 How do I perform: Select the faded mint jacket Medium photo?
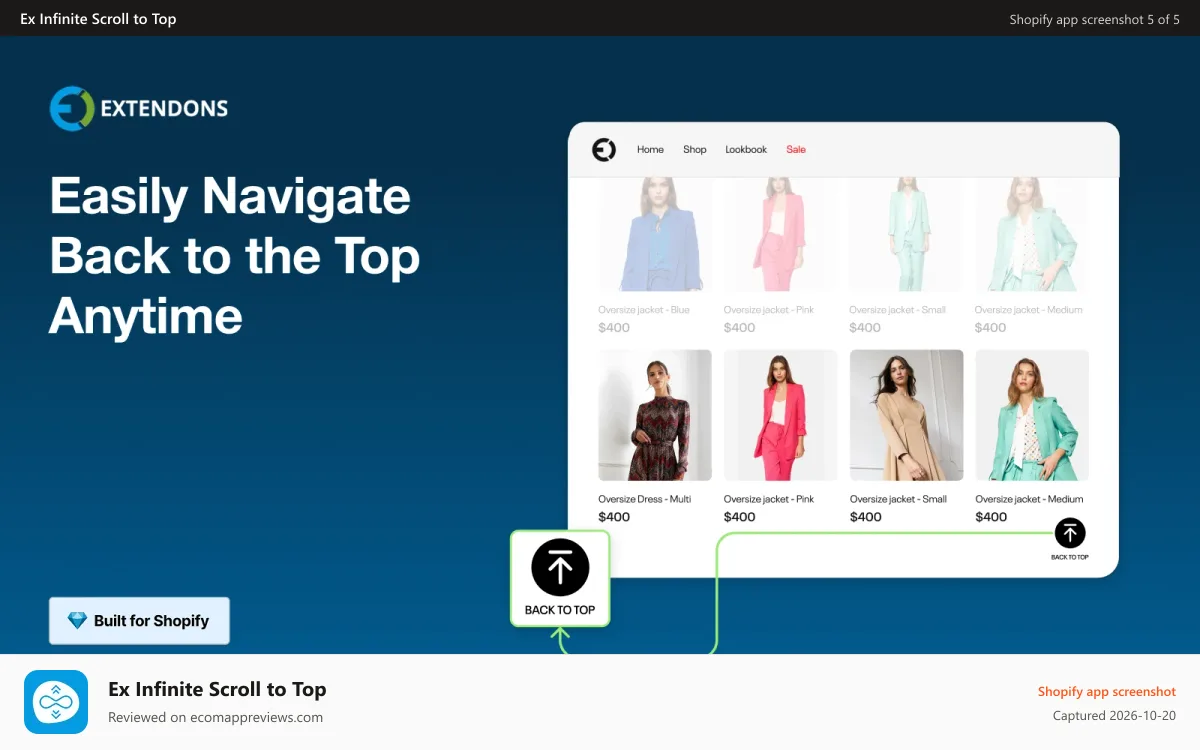pos(1032,235)
